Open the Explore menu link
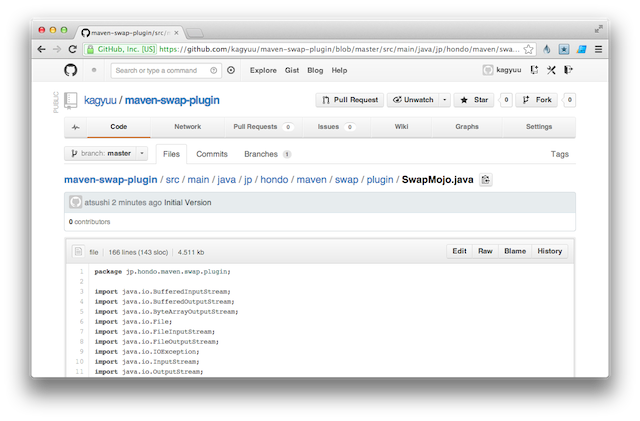This screenshot has height=421, width=640. pyautogui.click(x=263, y=70)
